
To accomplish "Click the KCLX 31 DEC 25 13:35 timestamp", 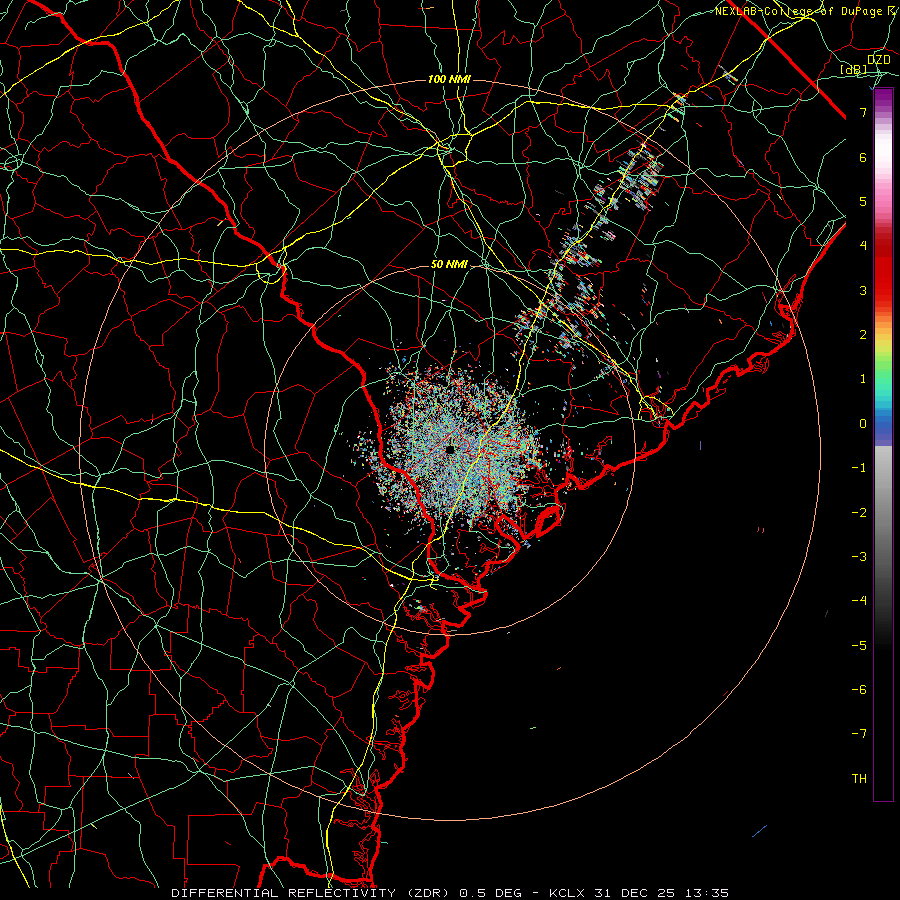I will [x=639, y=893].
